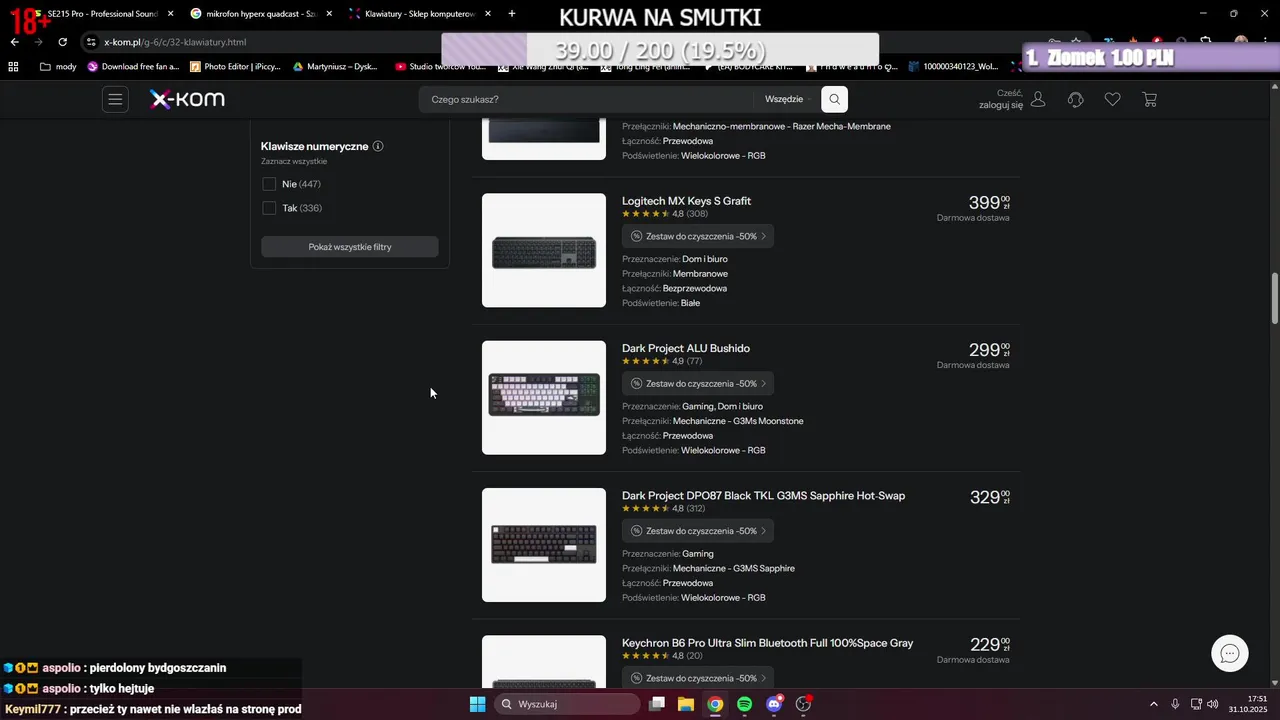Open Dark Project ALU Bushido product
Viewport: 1280px width, 720px height.
click(x=686, y=348)
